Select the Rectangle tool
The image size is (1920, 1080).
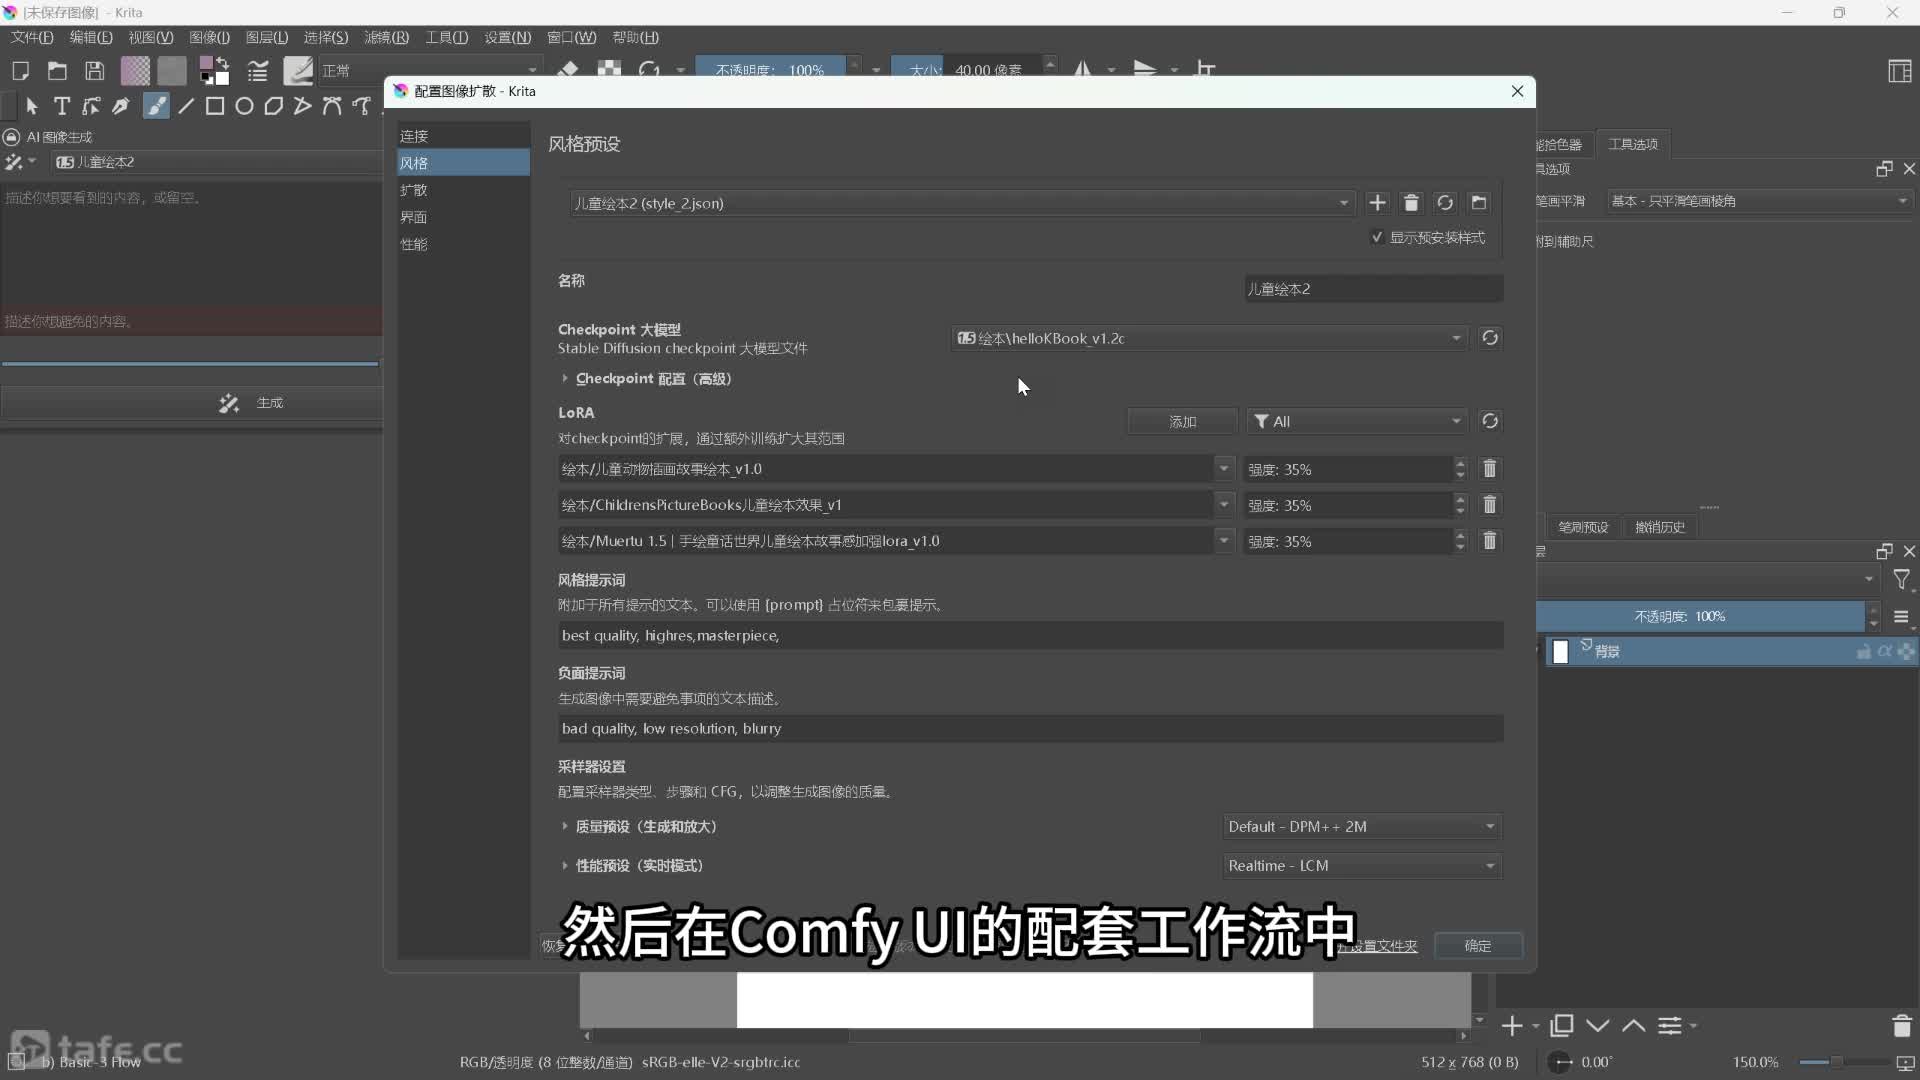[215, 106]
